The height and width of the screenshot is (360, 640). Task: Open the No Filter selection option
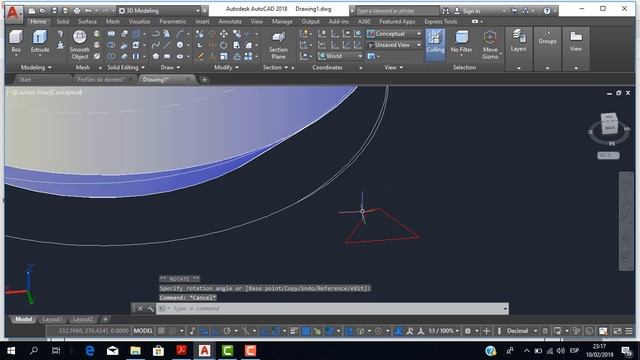461,42
